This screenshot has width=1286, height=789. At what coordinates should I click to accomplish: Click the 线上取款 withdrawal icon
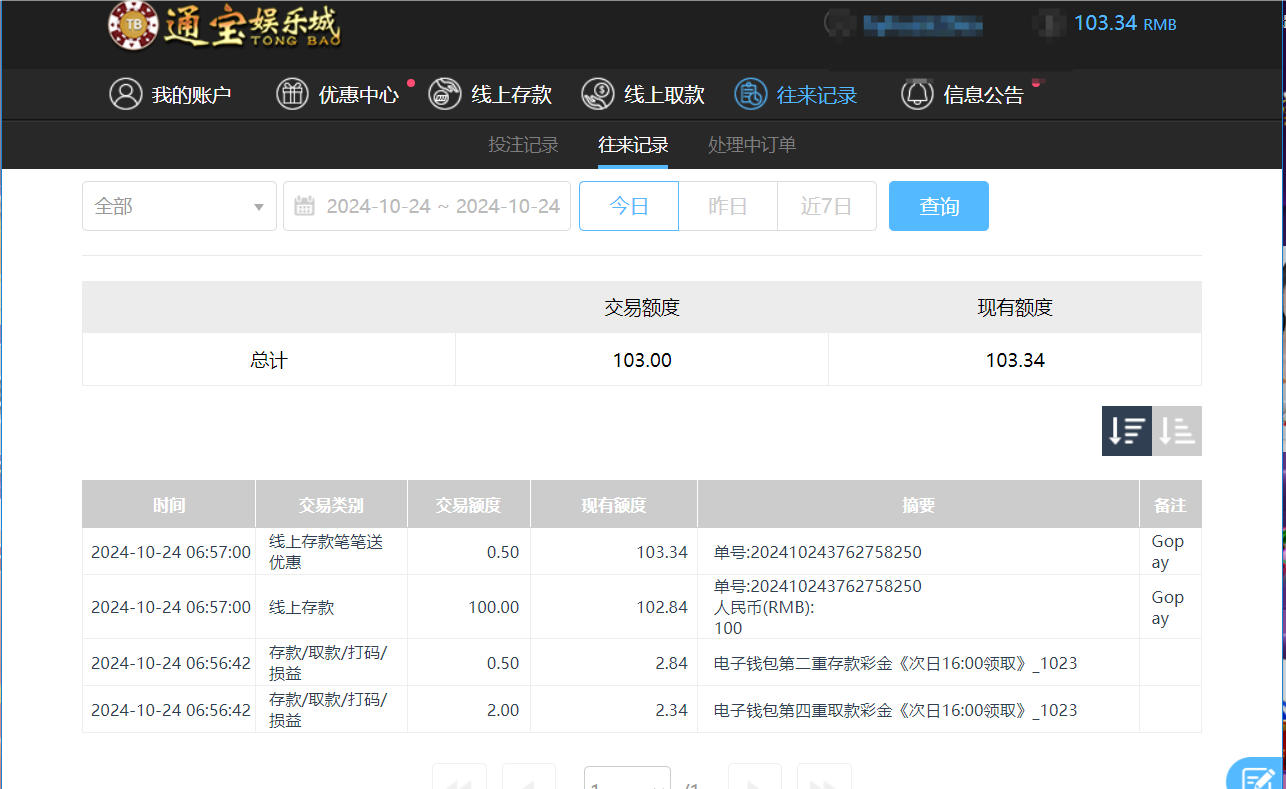[x=598, y=94]
